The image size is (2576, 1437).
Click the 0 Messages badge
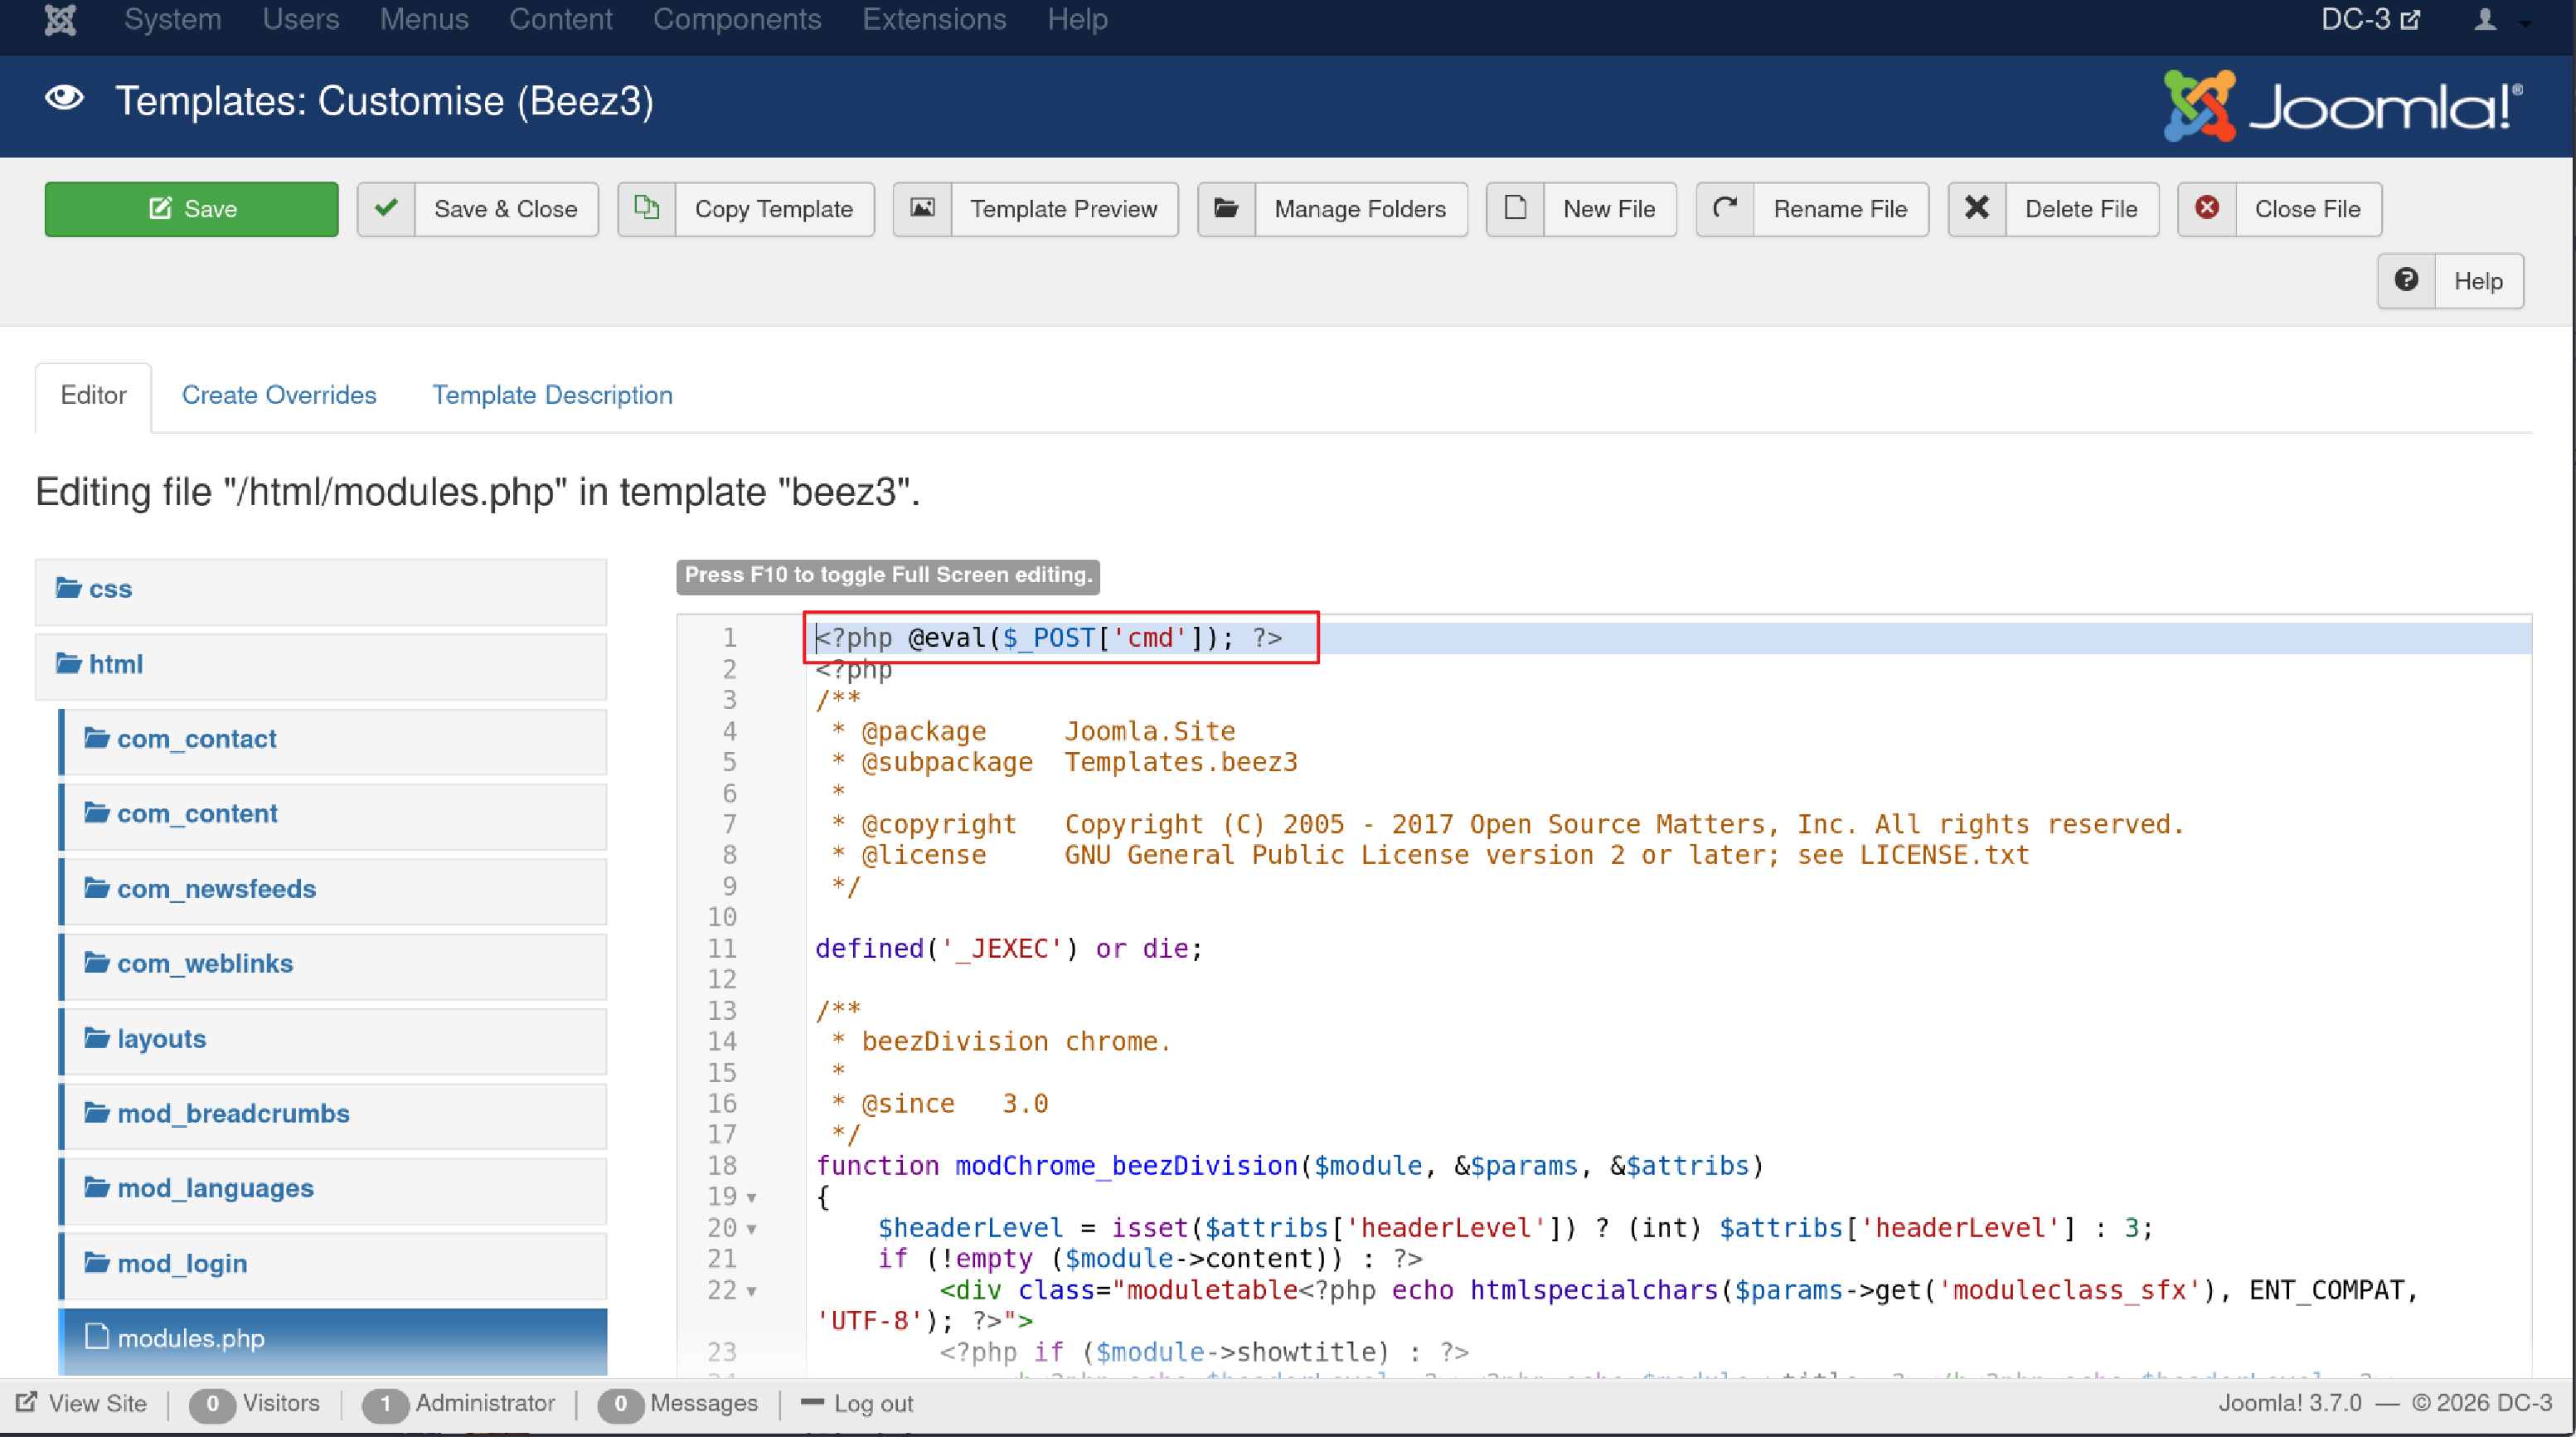620,1404
